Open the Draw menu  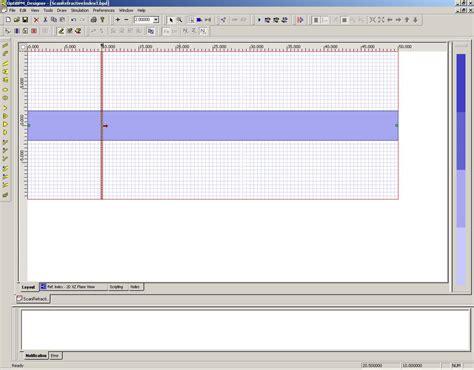[x=62, y=10]
